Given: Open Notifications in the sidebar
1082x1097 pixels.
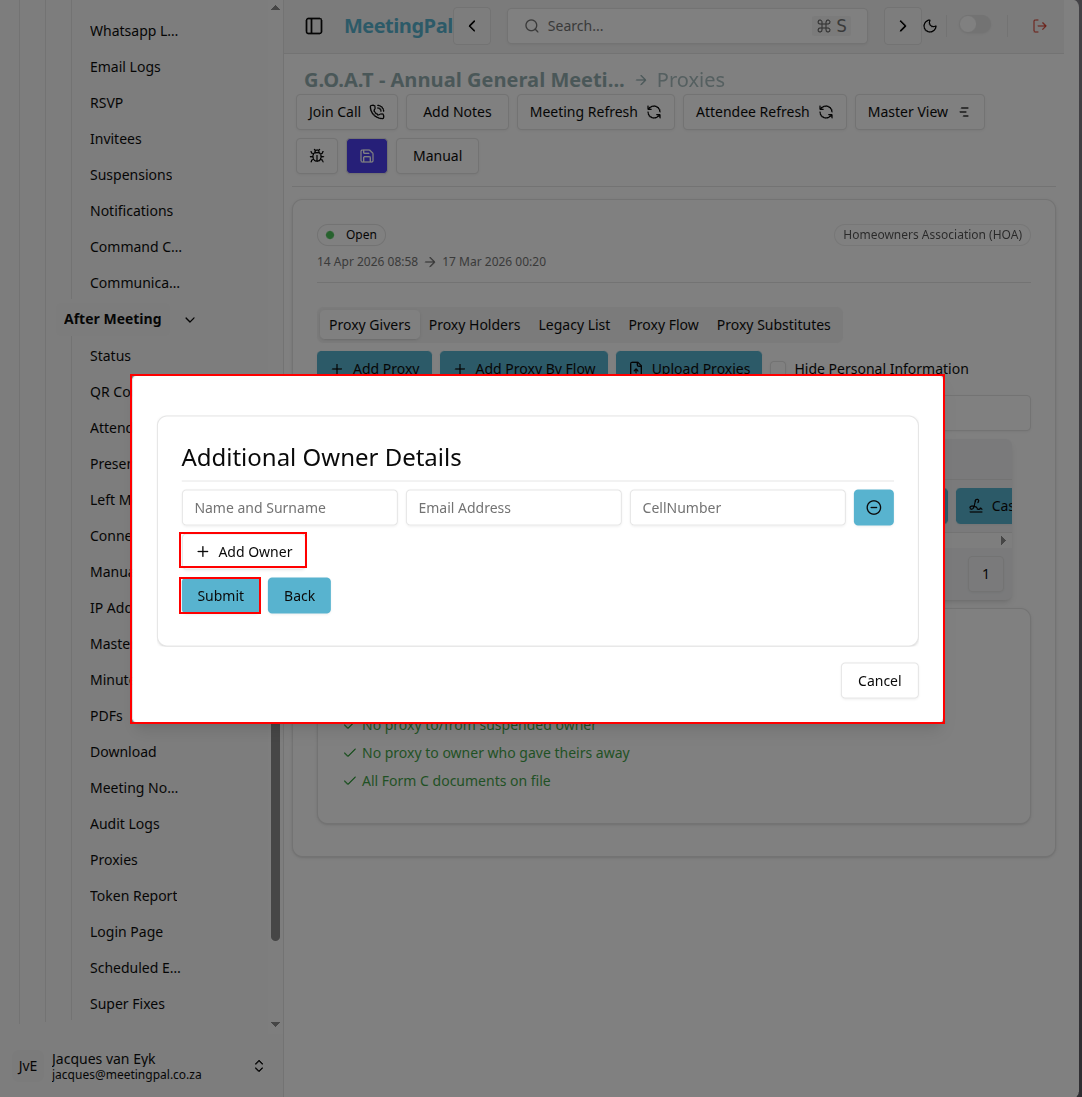Looking at the screenshot, I should (x=131, y=211).
